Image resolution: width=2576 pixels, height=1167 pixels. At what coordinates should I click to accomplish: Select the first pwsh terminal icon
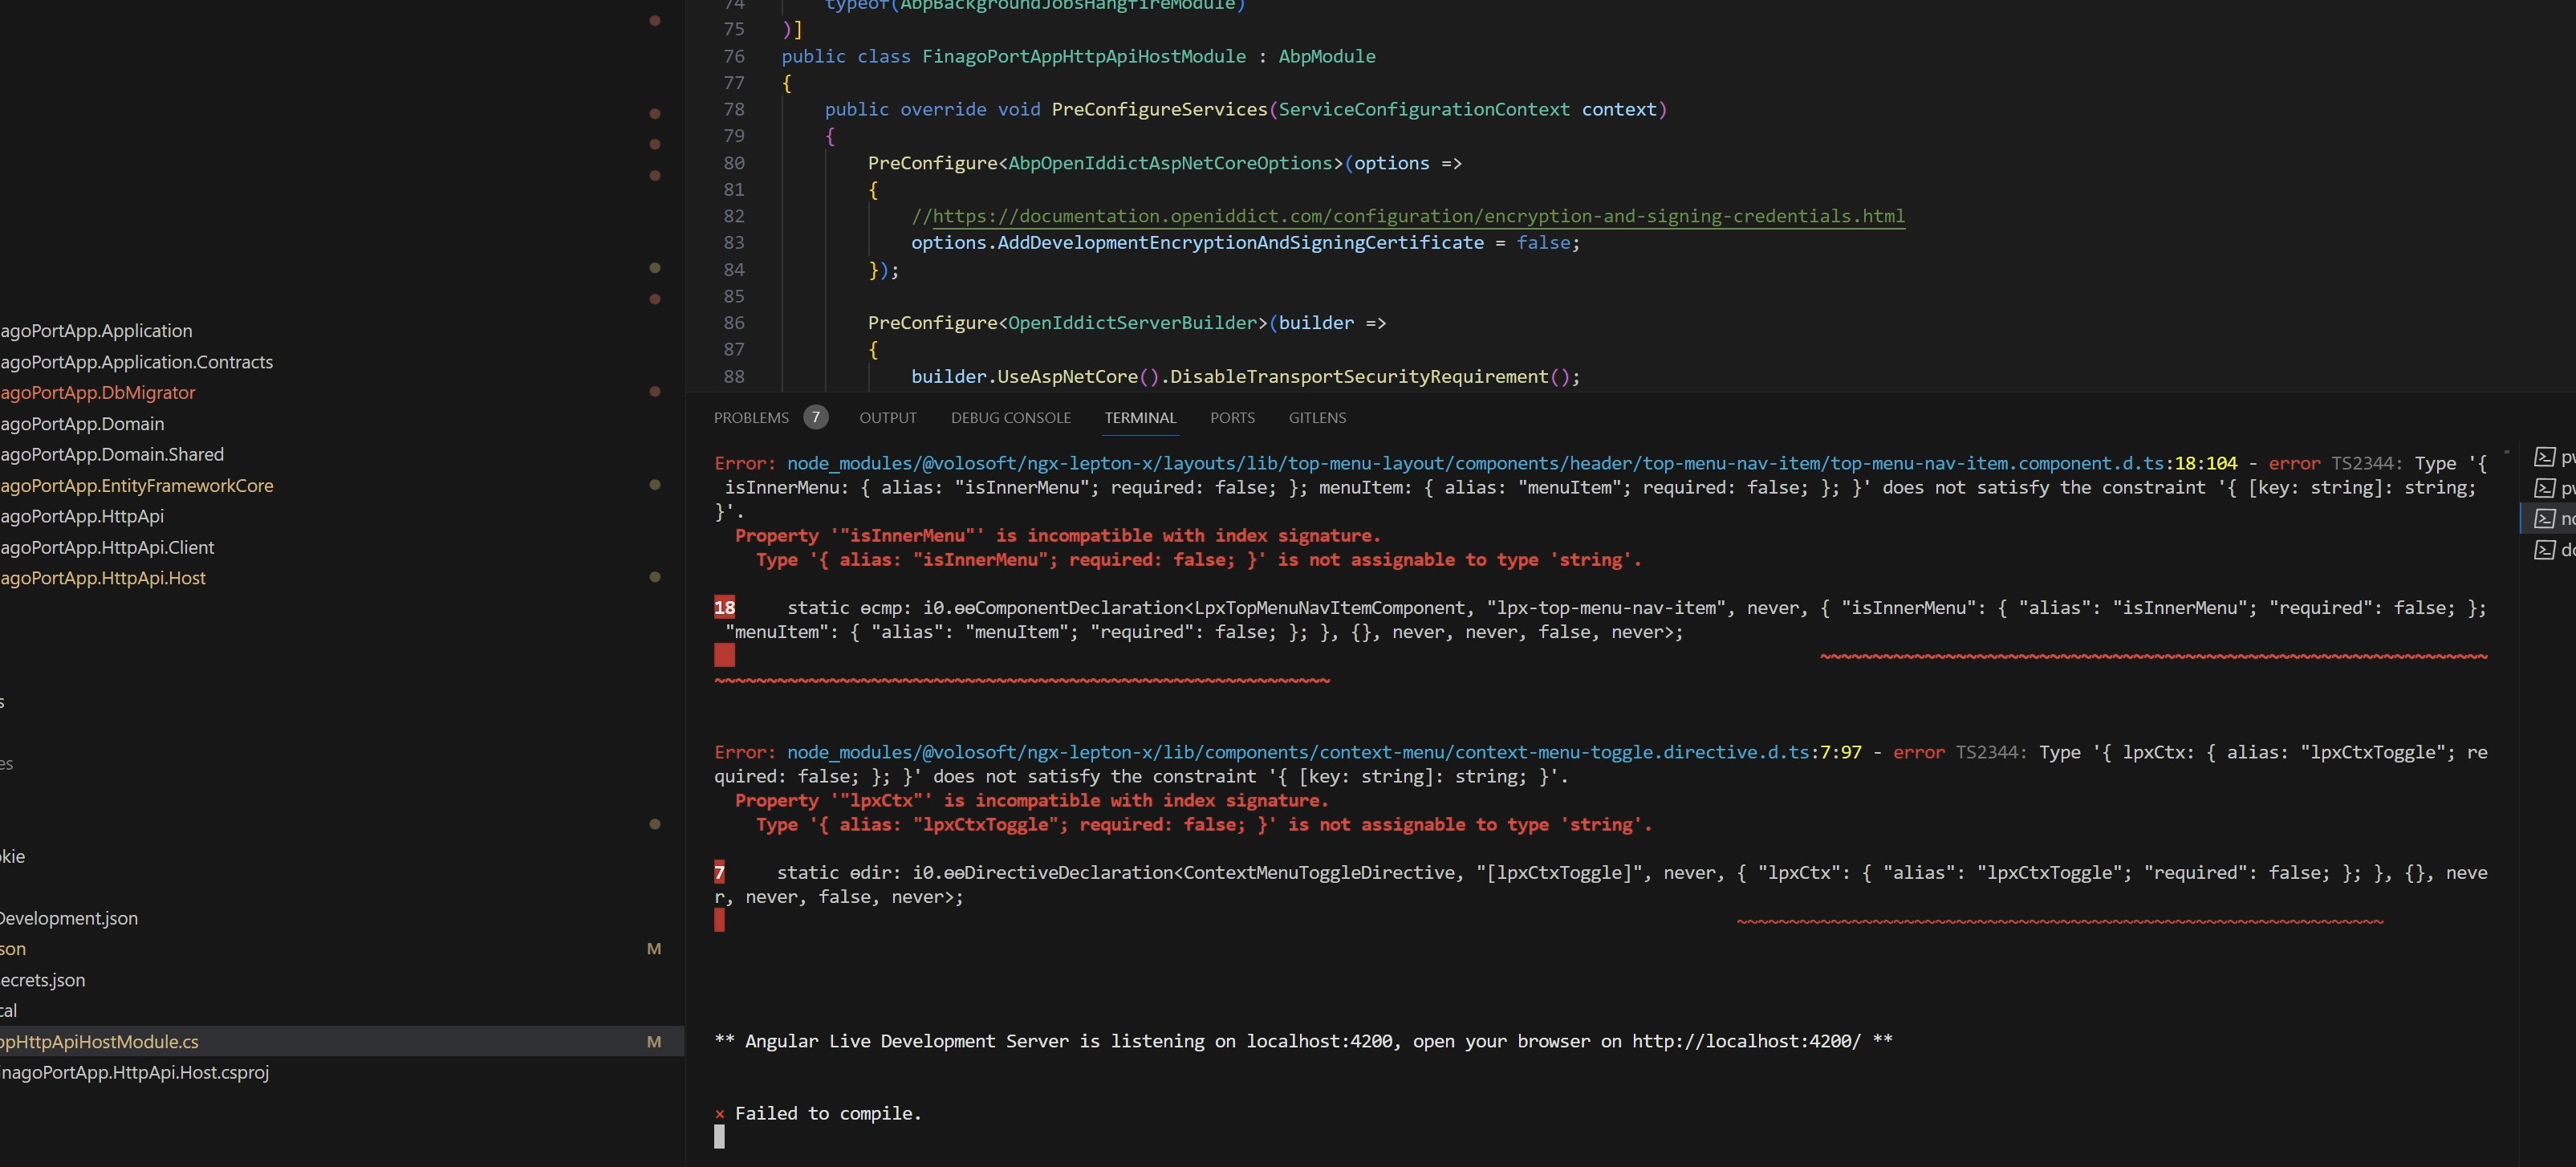2545,458
